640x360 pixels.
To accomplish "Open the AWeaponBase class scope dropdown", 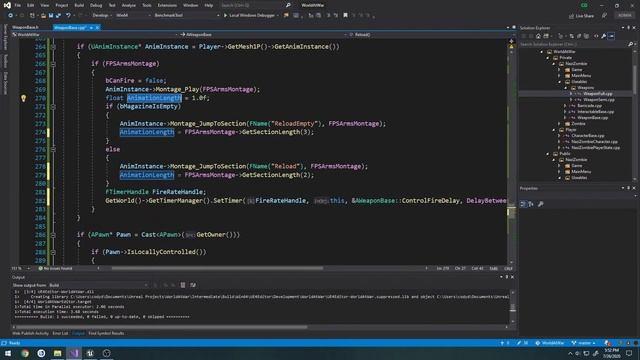I will pyautogui.click(x=263, y=35).
